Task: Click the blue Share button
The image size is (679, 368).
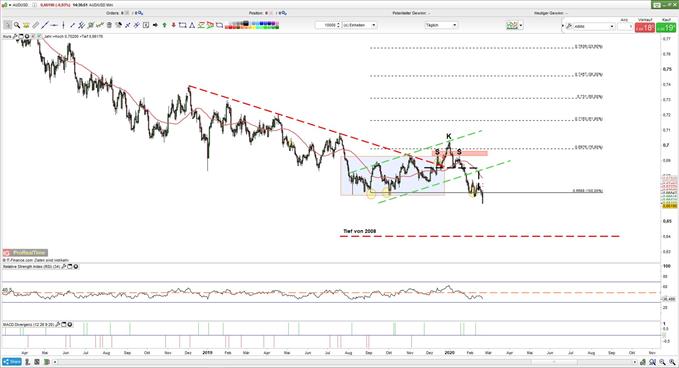Action: pos(12,362)
